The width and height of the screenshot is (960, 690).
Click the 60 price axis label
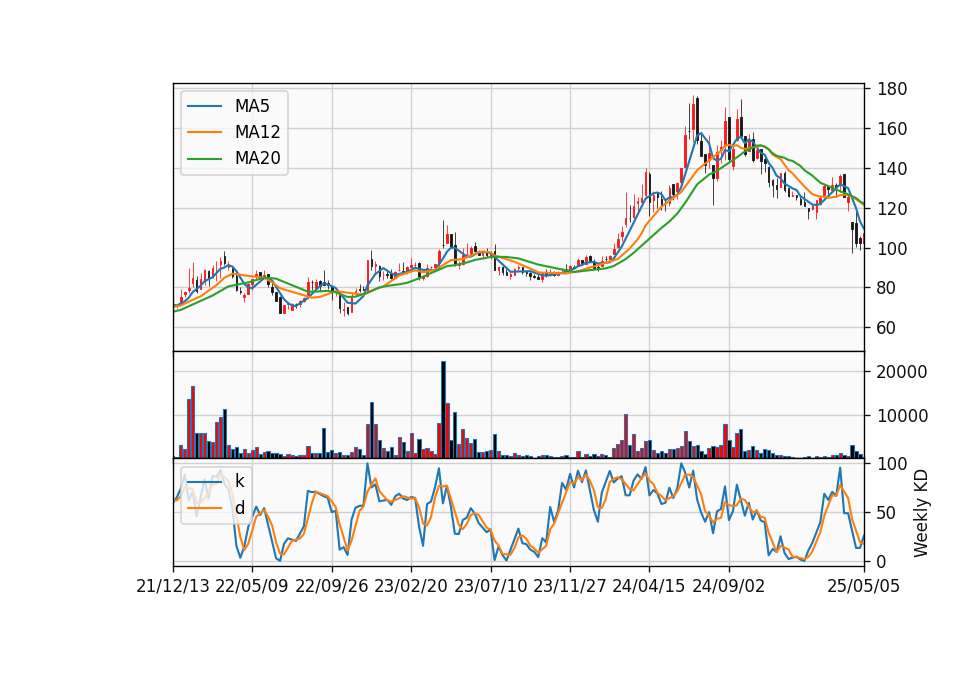coord(887,328)
